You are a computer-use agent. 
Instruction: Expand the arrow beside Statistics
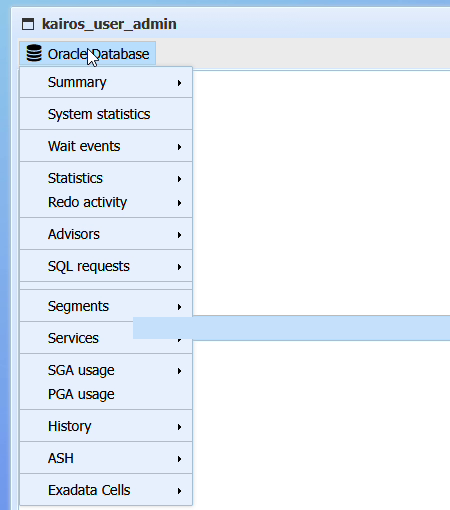pos(179,179)
